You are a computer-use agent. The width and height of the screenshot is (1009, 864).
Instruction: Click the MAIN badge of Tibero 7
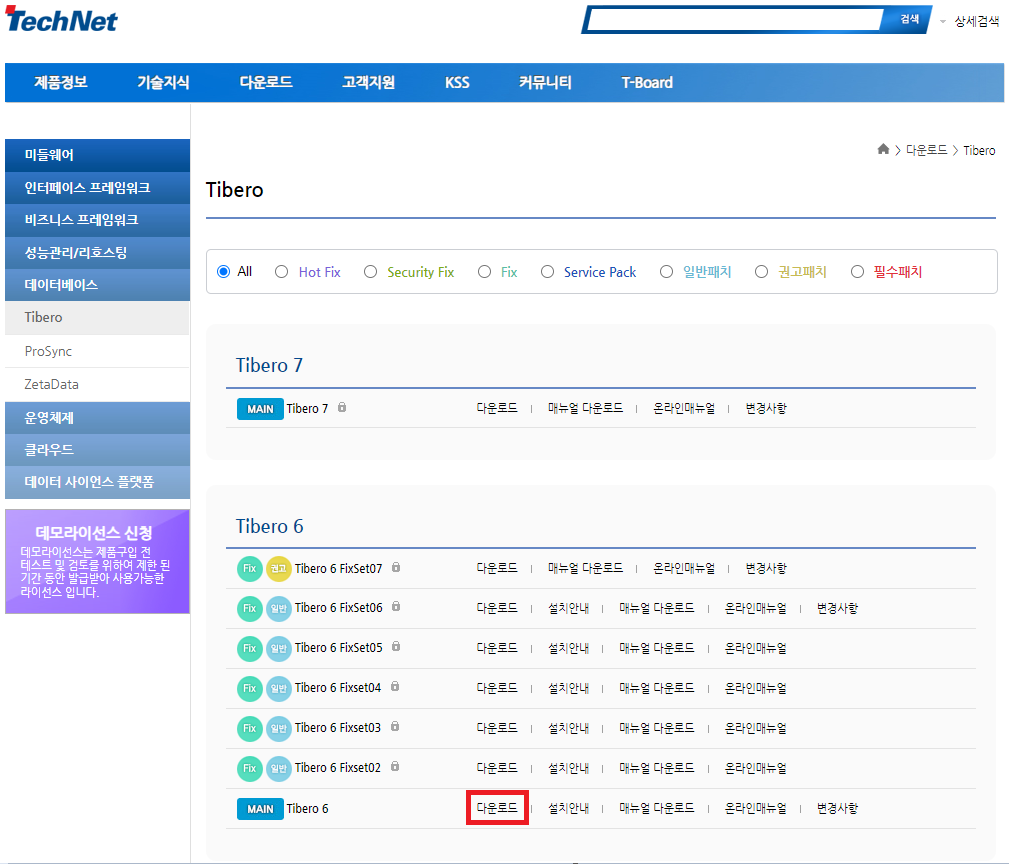(260, 409)
